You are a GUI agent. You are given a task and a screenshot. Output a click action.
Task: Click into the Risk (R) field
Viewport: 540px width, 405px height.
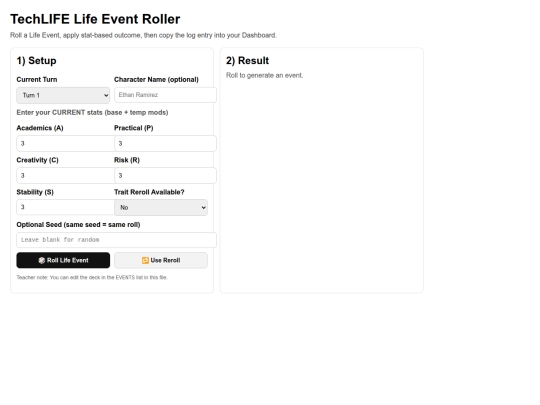(x=165, y=175)
